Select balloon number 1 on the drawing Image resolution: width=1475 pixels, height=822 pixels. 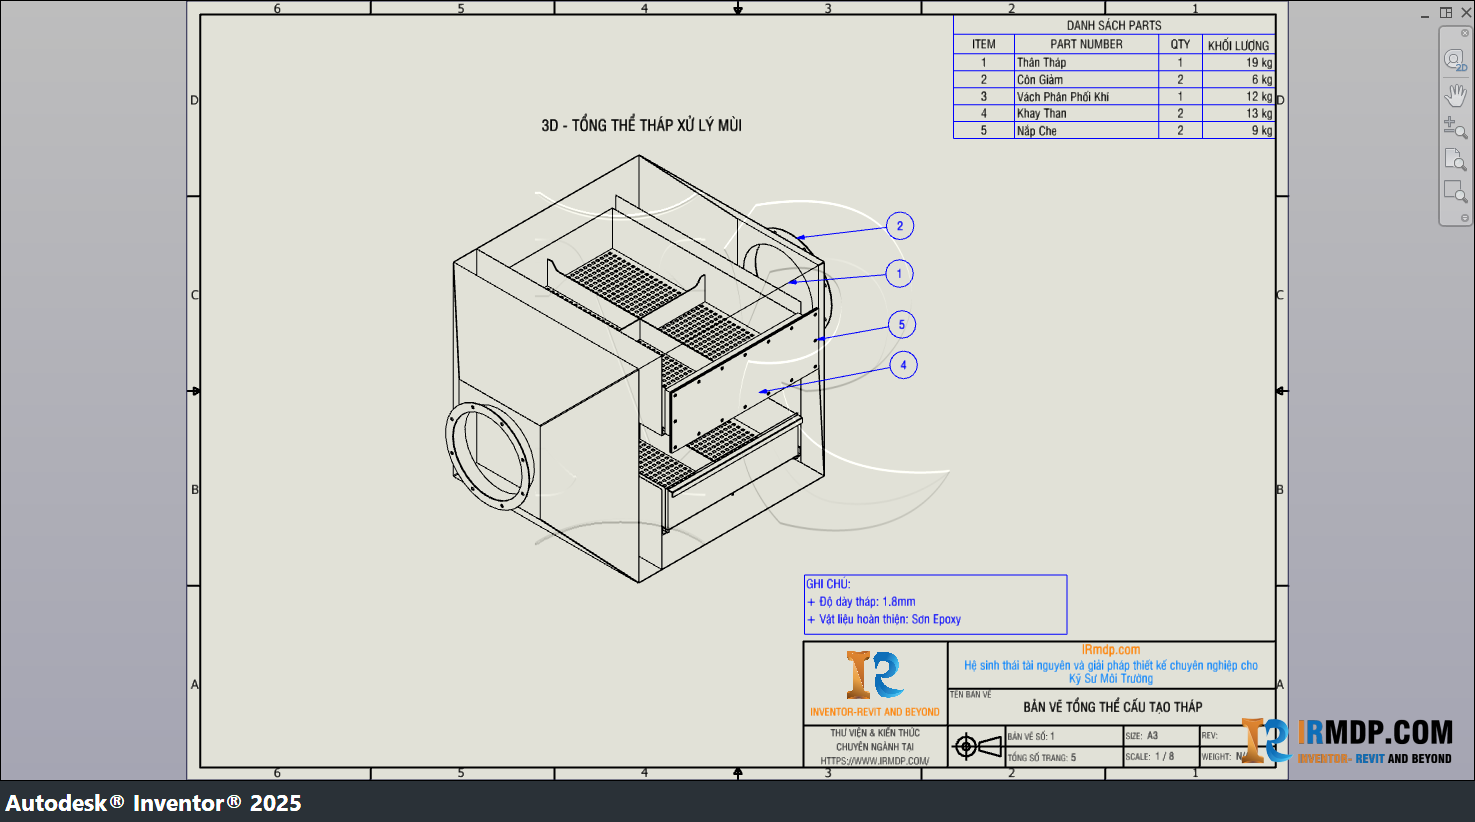click(899, 273)
